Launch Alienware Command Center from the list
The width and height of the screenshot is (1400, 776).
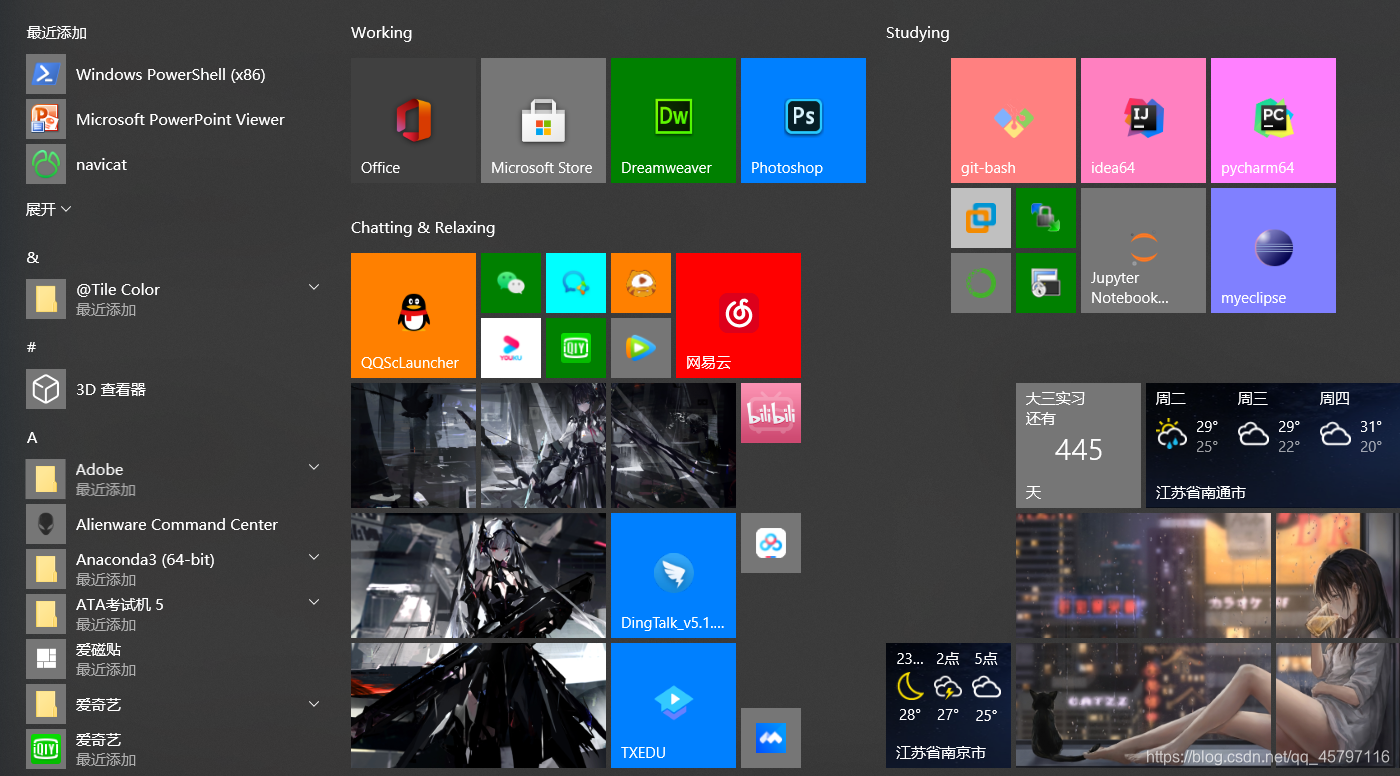point(175,524)
